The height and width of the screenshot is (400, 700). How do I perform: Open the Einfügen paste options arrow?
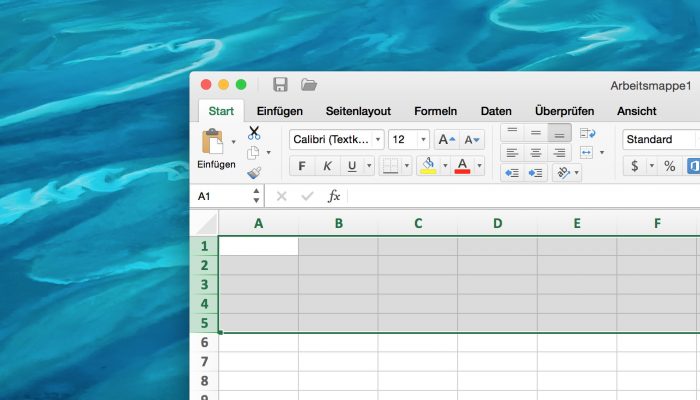[233, 142]
